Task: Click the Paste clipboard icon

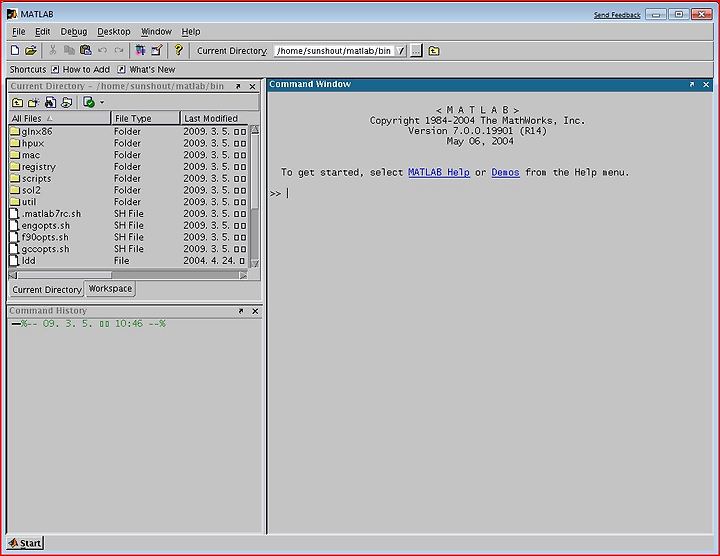Action: coord(85,50)
